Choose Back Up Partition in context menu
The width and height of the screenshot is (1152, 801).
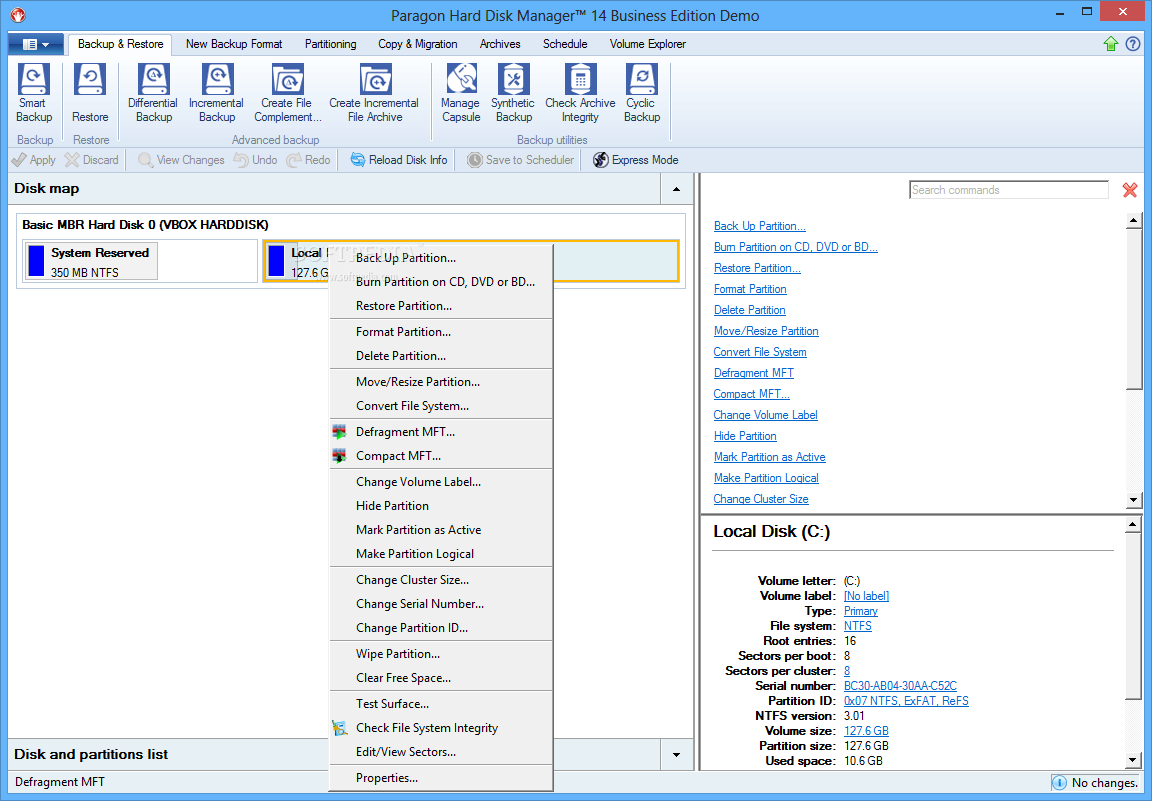(x=441, y=258)
